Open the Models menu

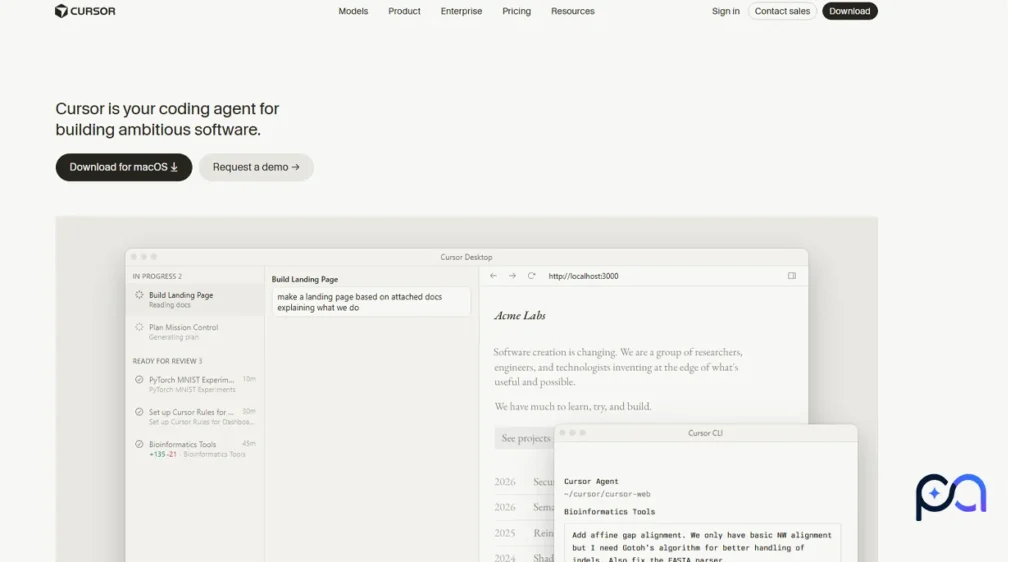click(x=353, y=11)
